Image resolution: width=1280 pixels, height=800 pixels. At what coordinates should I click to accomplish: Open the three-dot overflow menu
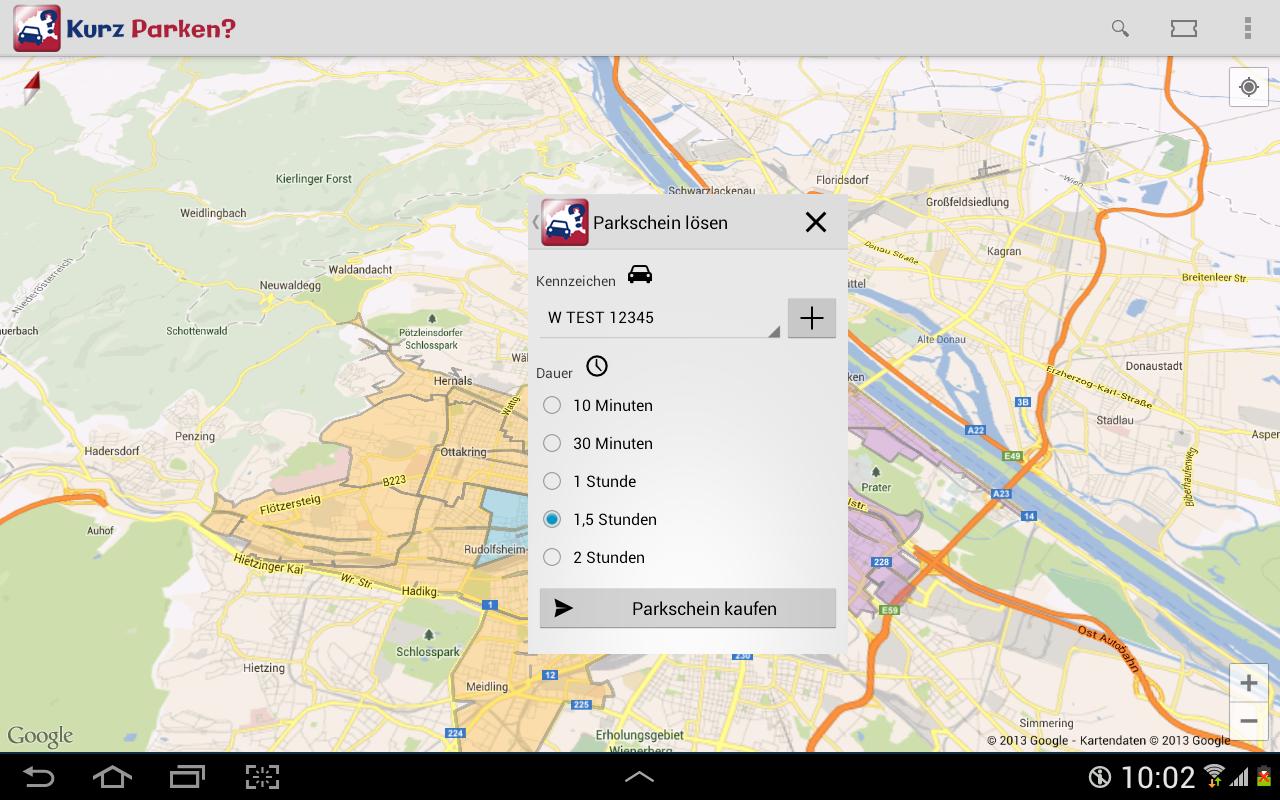coord(1247,28)
